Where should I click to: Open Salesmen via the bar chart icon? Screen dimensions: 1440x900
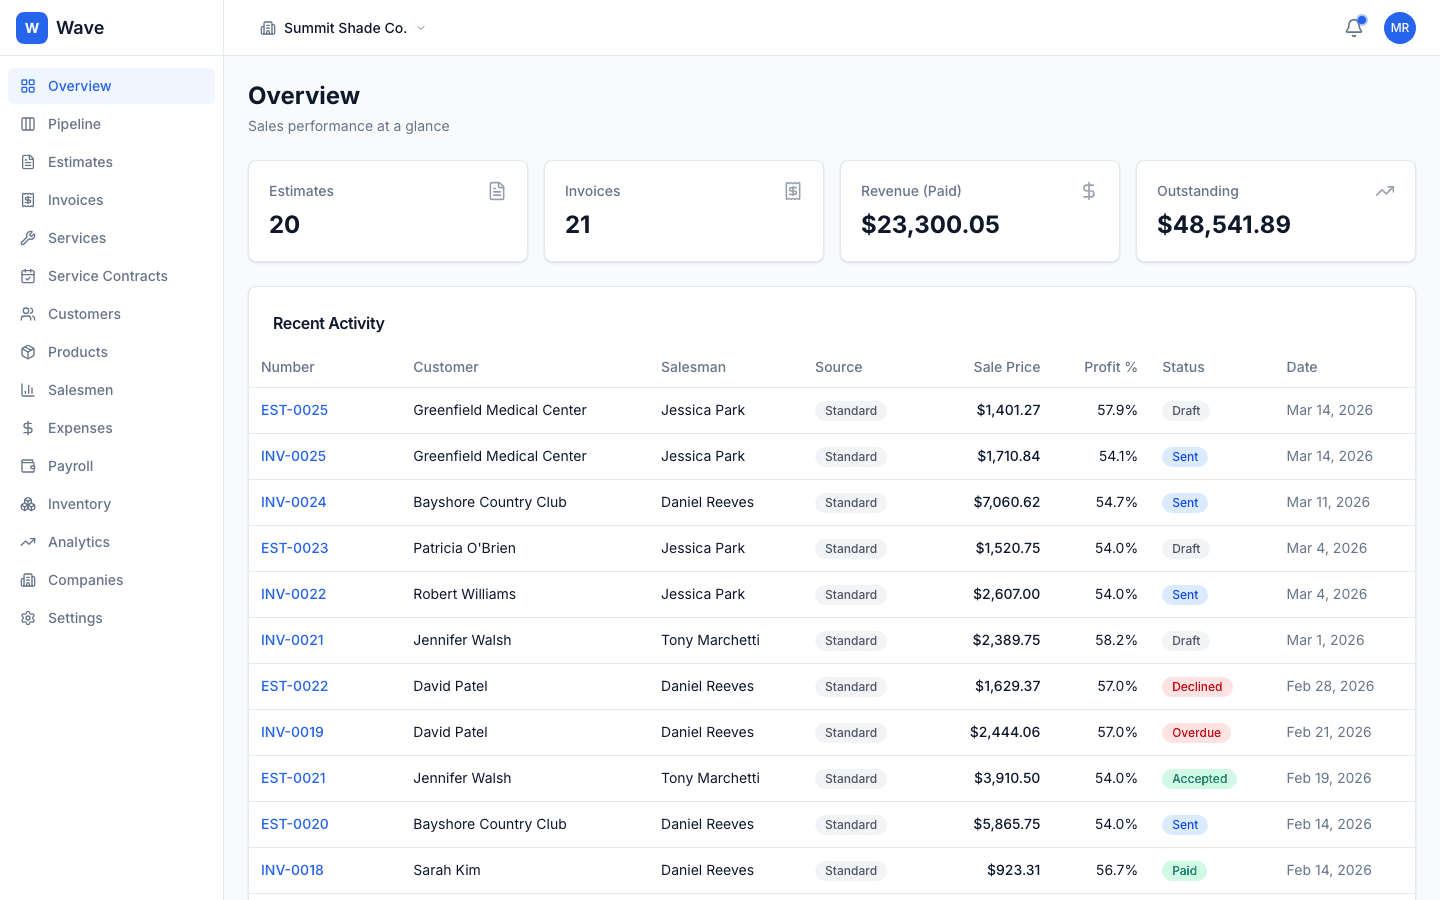coord(29,389)
